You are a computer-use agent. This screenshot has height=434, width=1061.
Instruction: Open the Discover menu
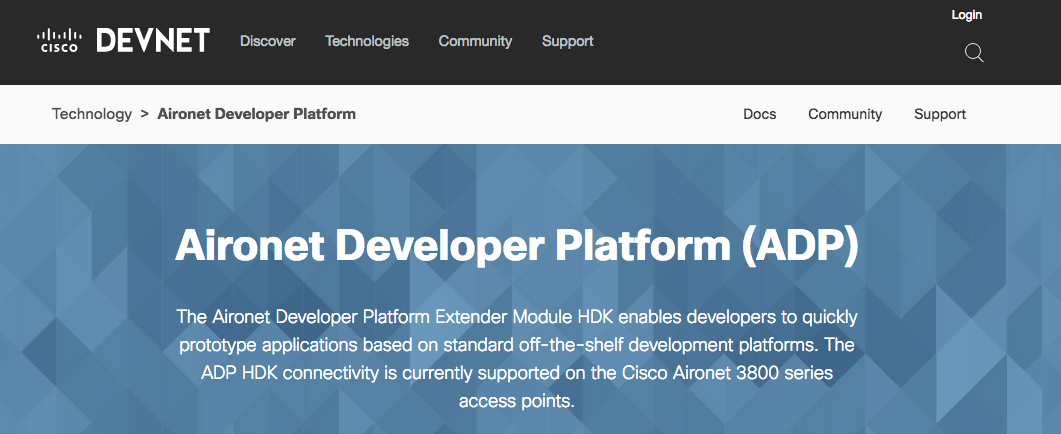[268, 41]
